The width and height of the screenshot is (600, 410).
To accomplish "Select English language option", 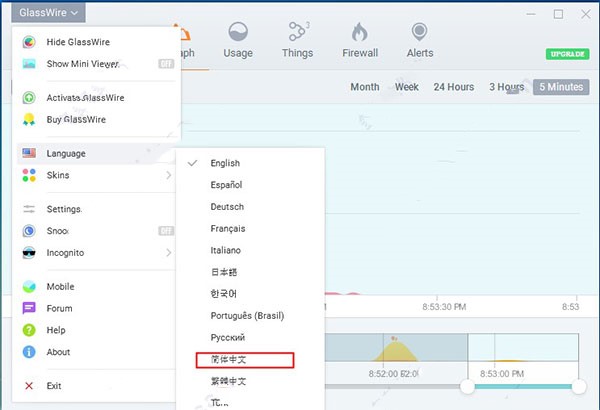I will tap(225, 163).
